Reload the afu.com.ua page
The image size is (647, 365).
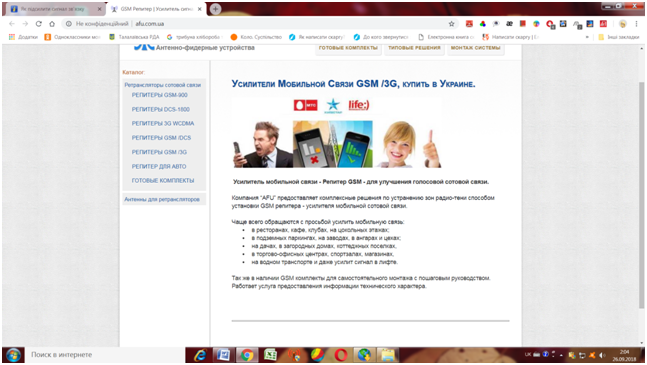38,24
